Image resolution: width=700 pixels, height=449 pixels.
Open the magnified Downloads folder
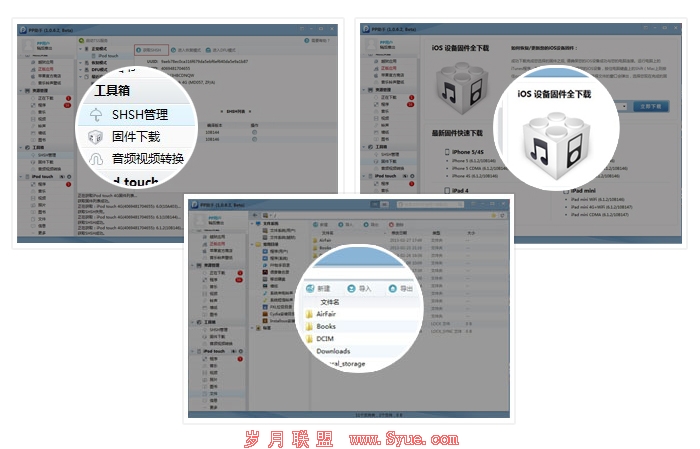point(333,351)
